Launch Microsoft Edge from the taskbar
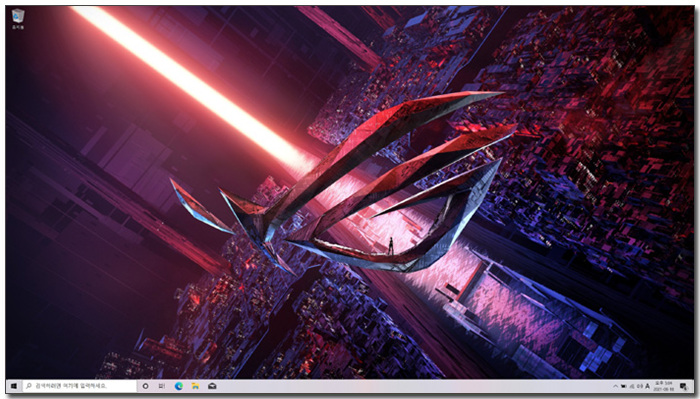 (x=179, y=386)
